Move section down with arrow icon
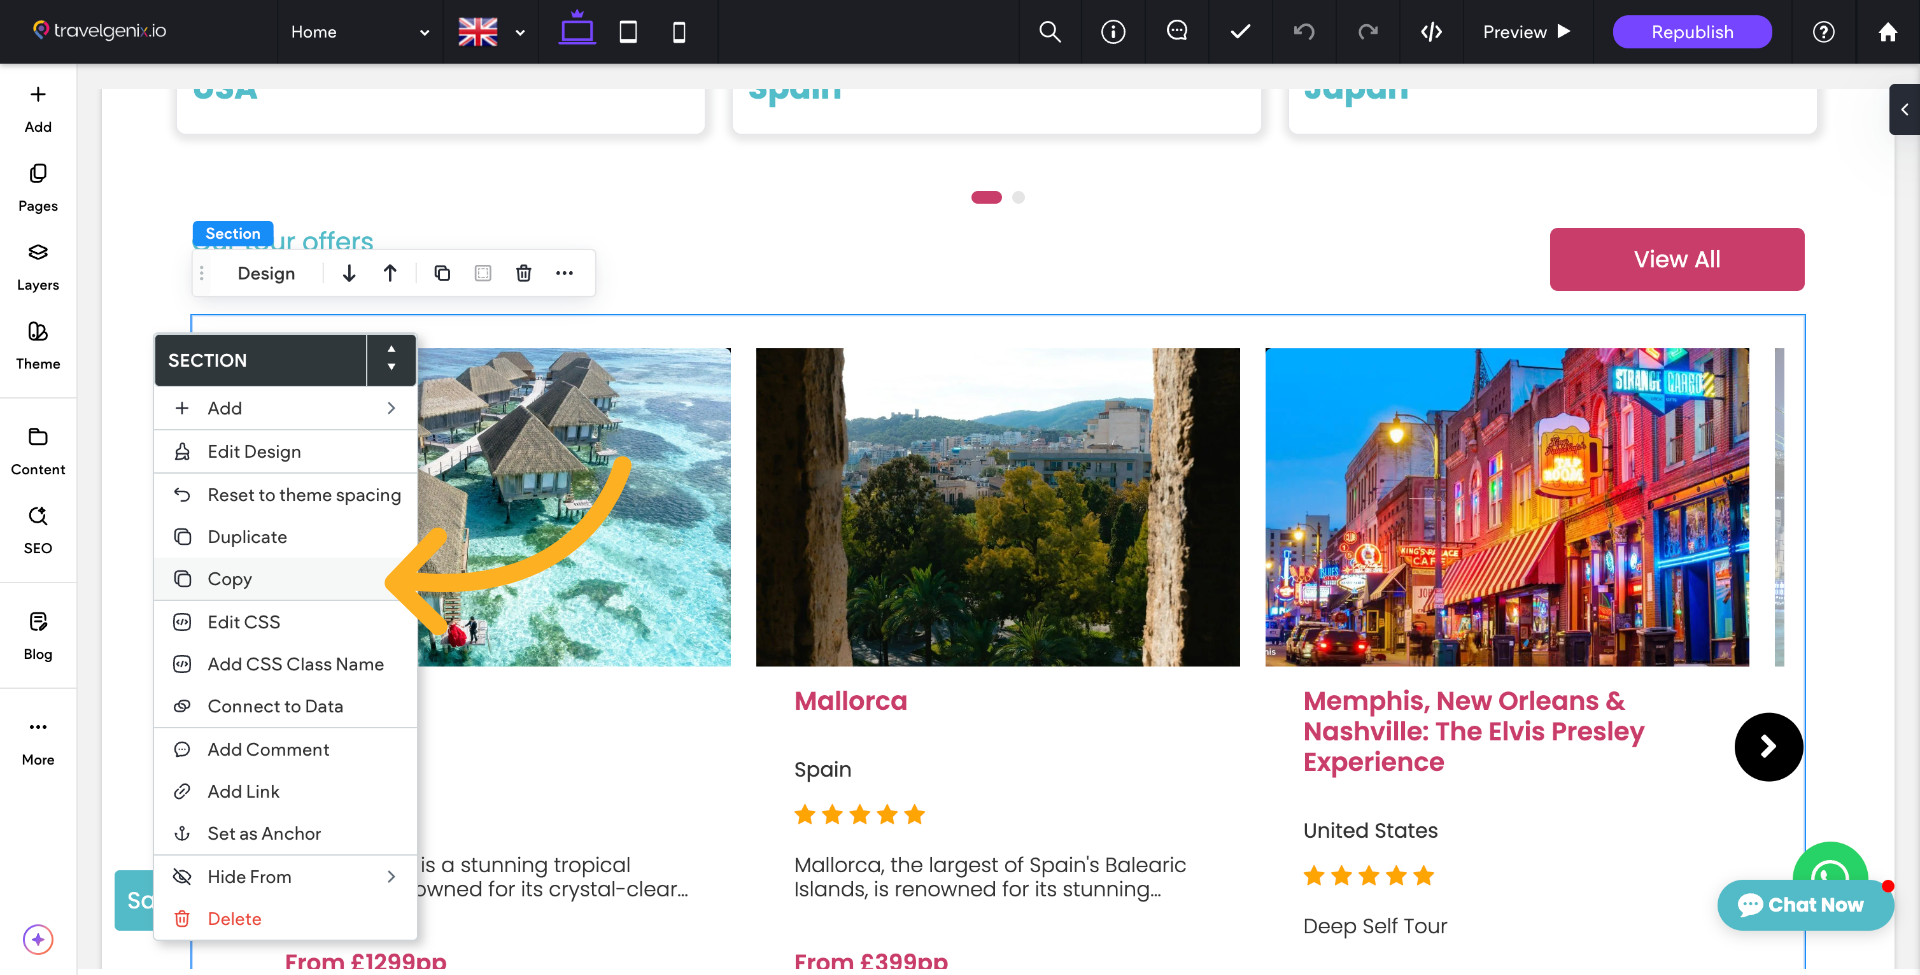1920x975 pixels. click(x=349, y=273)
